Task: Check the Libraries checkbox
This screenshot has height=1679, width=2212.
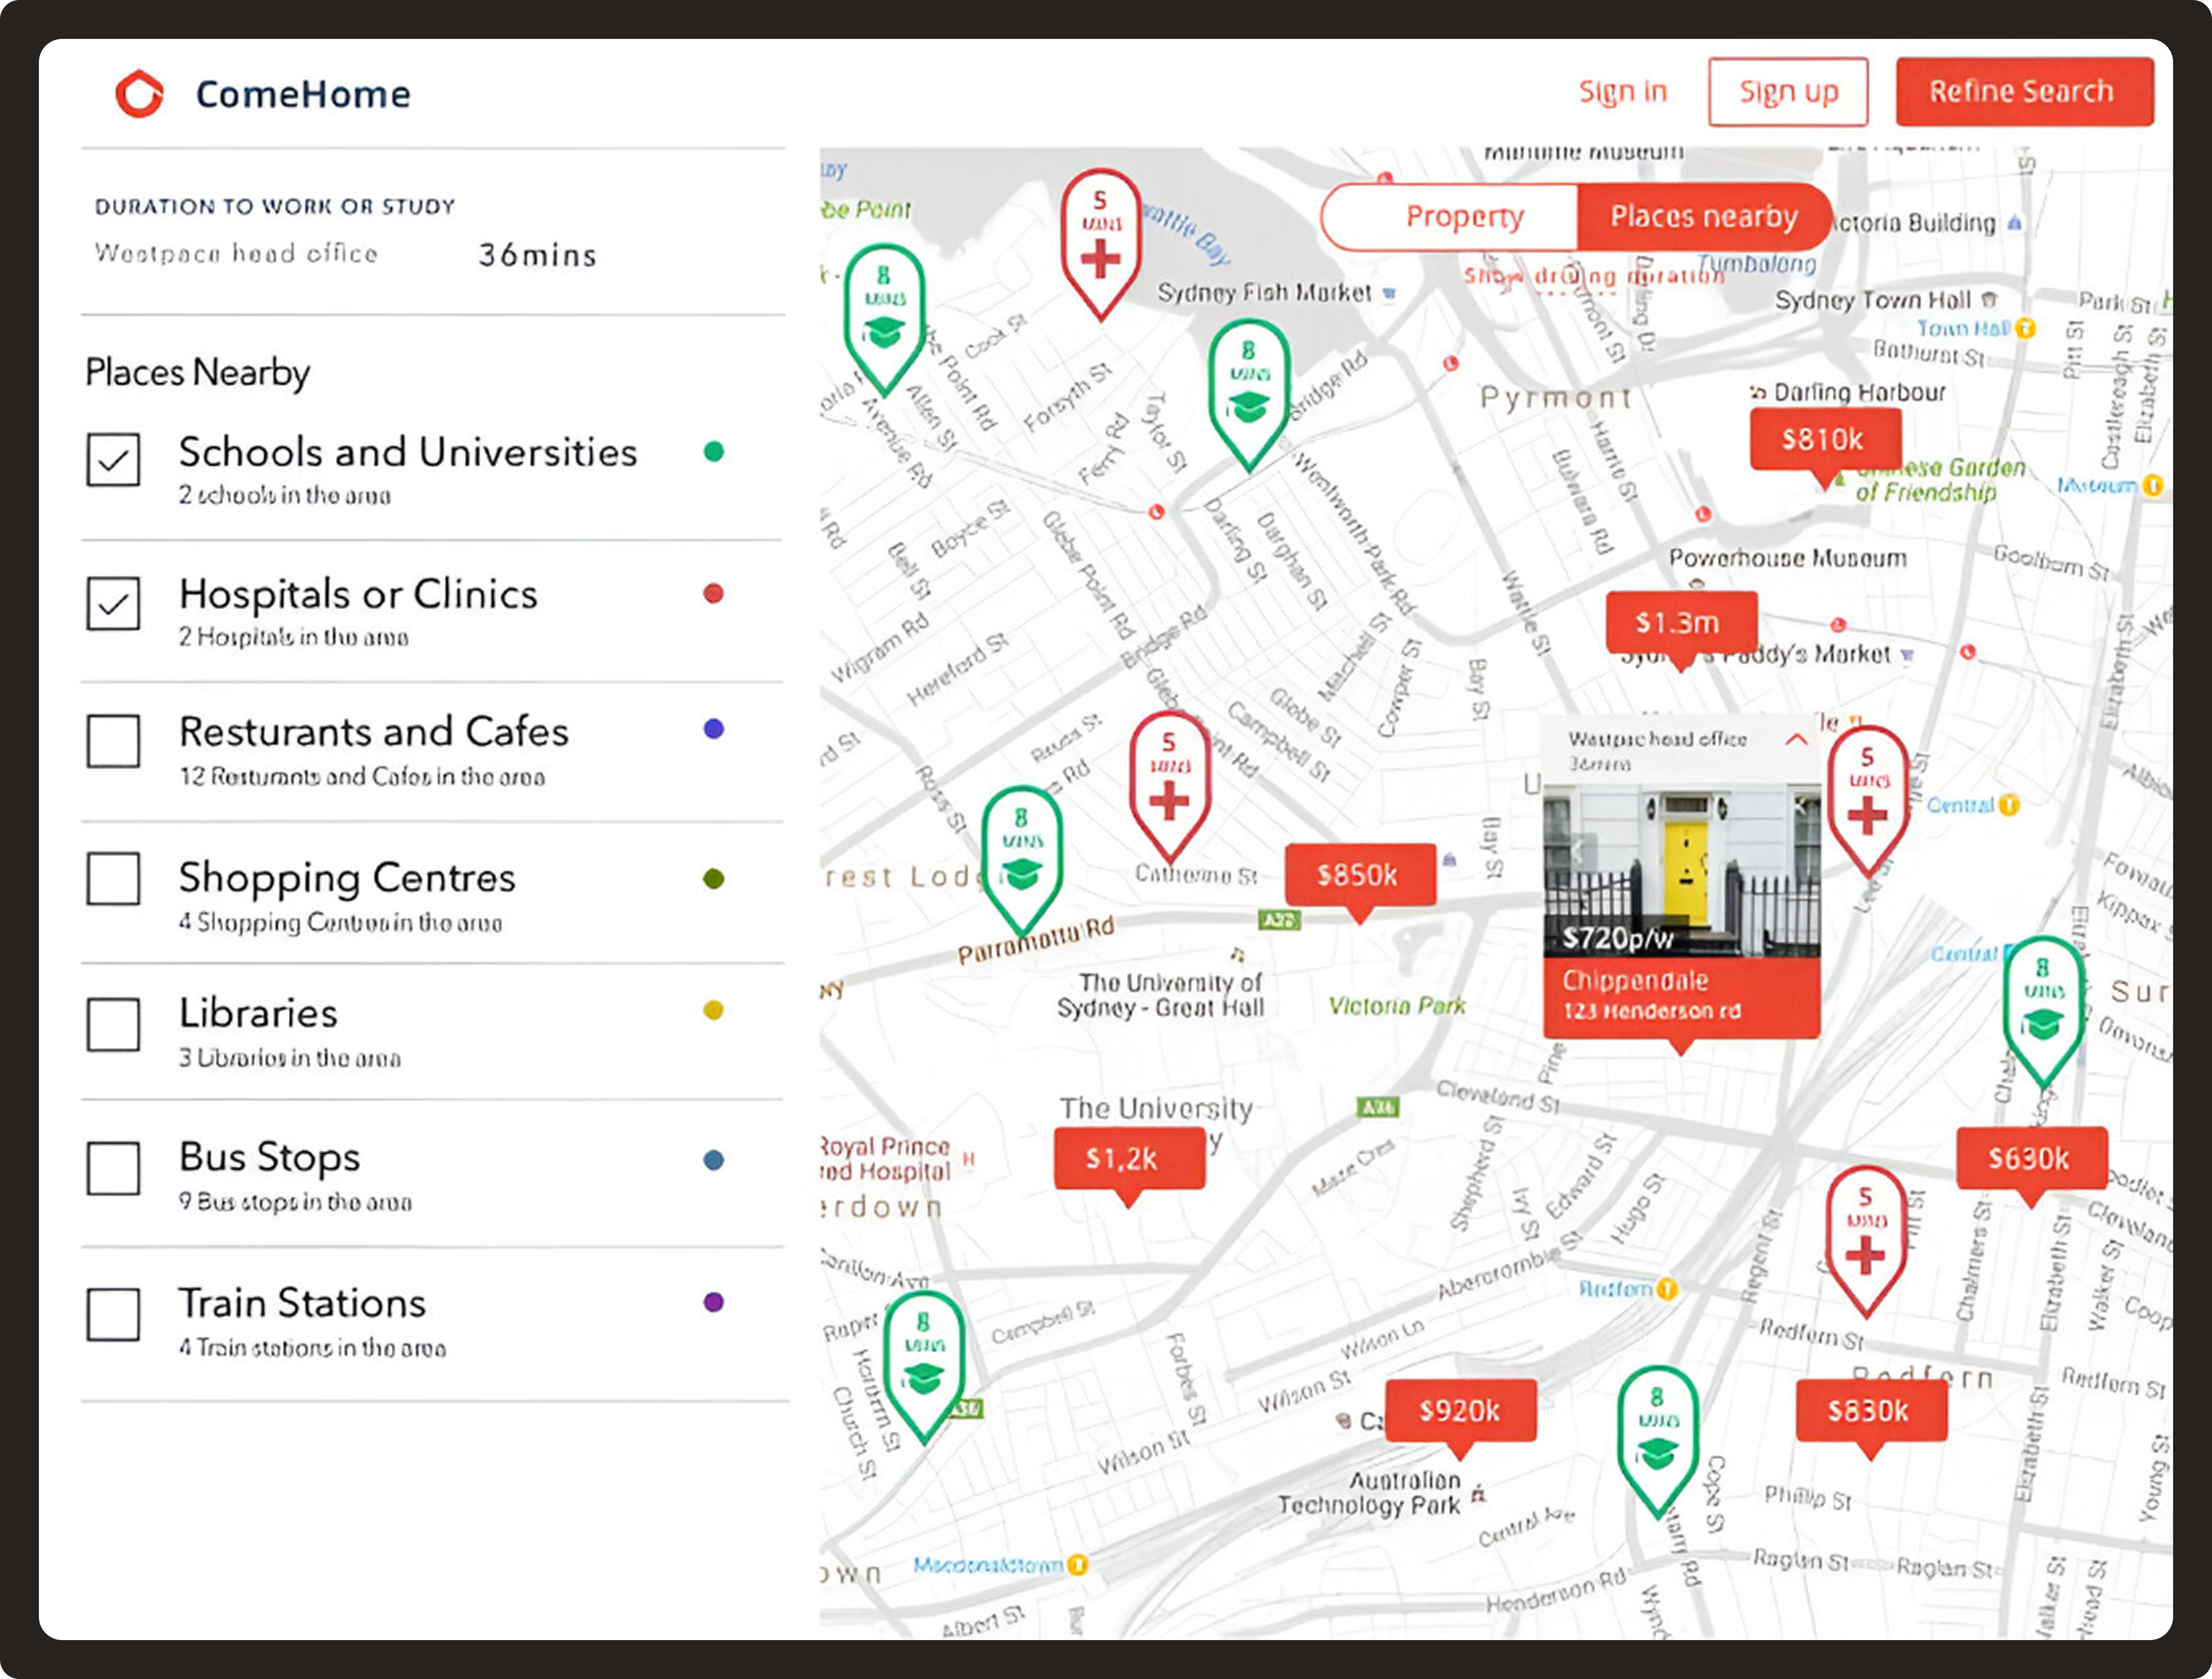Action: [113, 1025]
